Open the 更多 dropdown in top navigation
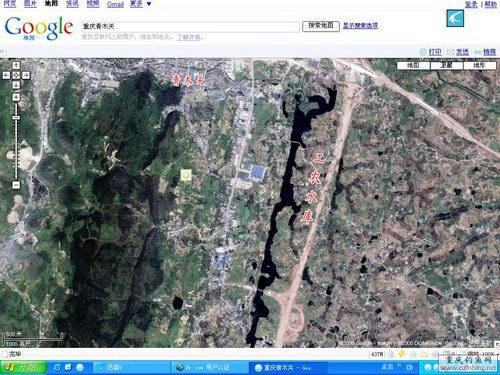Image resolution: width=500 pixels, height=375 pixels. [x=140, y=4]
